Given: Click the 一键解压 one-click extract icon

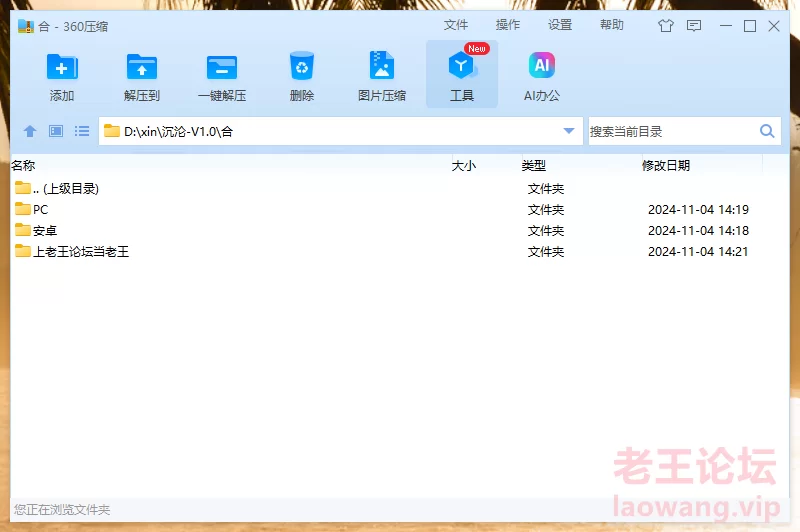Looking at the screenshot, I should click(222, 67).
